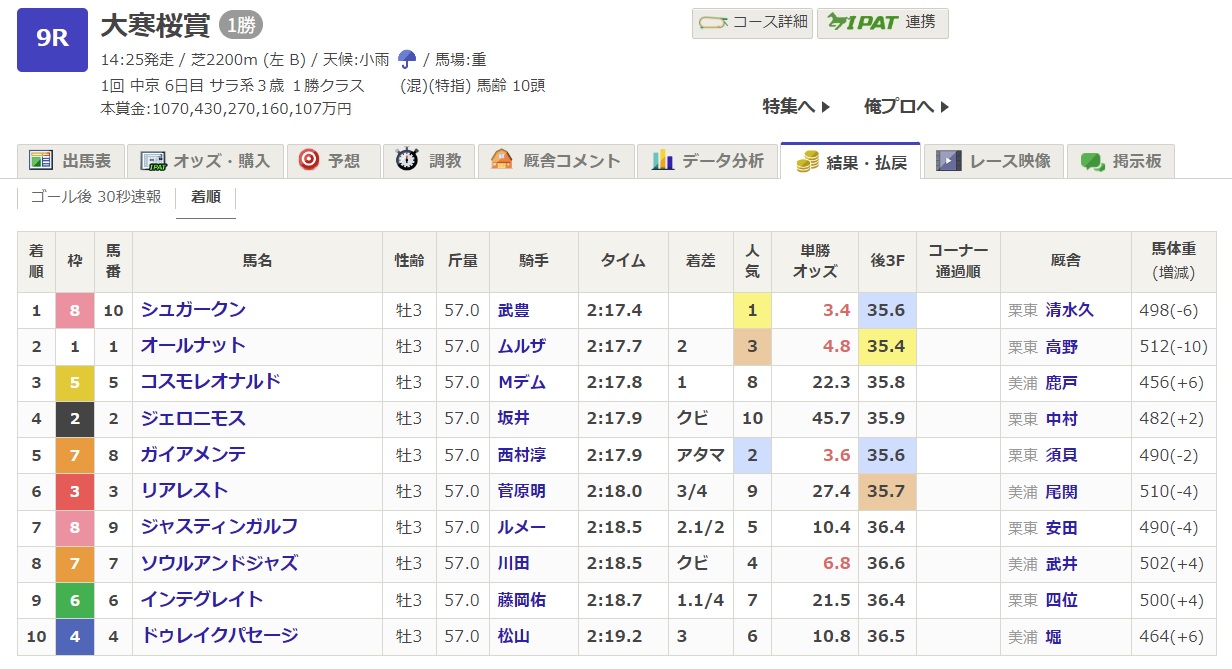Open horse ドゥレイクパセージ details
This screenshot has width=1232, height=669.
click(x=219, y=636)
